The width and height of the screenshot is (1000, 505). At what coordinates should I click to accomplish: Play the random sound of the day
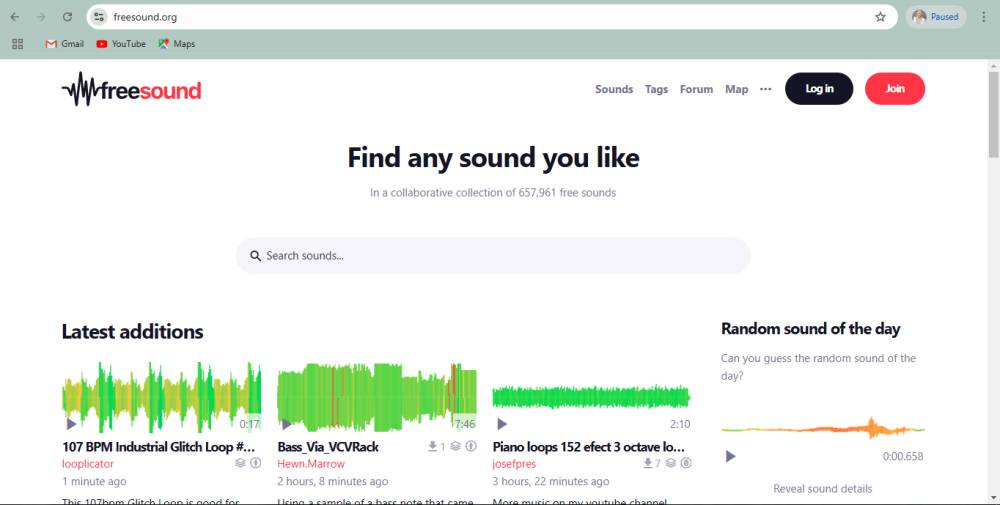[x=730, y=456]
